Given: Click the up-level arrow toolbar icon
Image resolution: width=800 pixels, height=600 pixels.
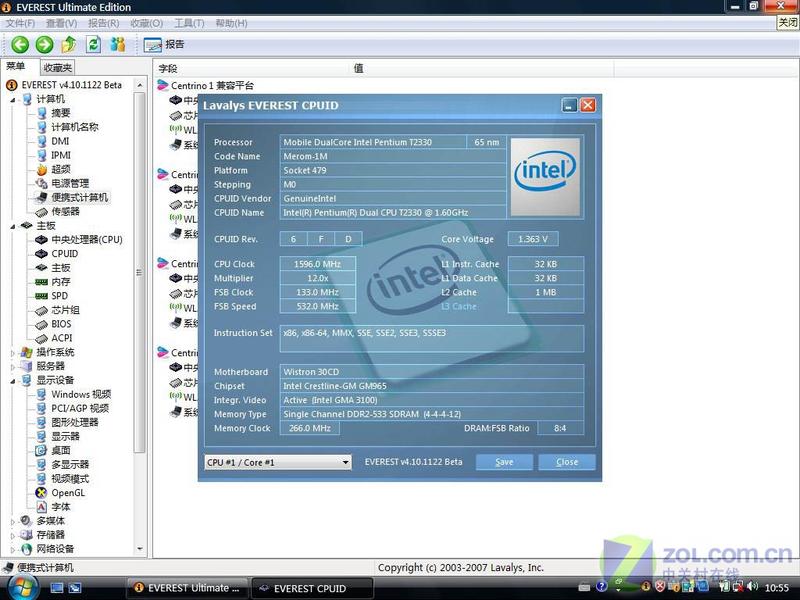Looking at the screenshot, I should click(x=69, y=45).
